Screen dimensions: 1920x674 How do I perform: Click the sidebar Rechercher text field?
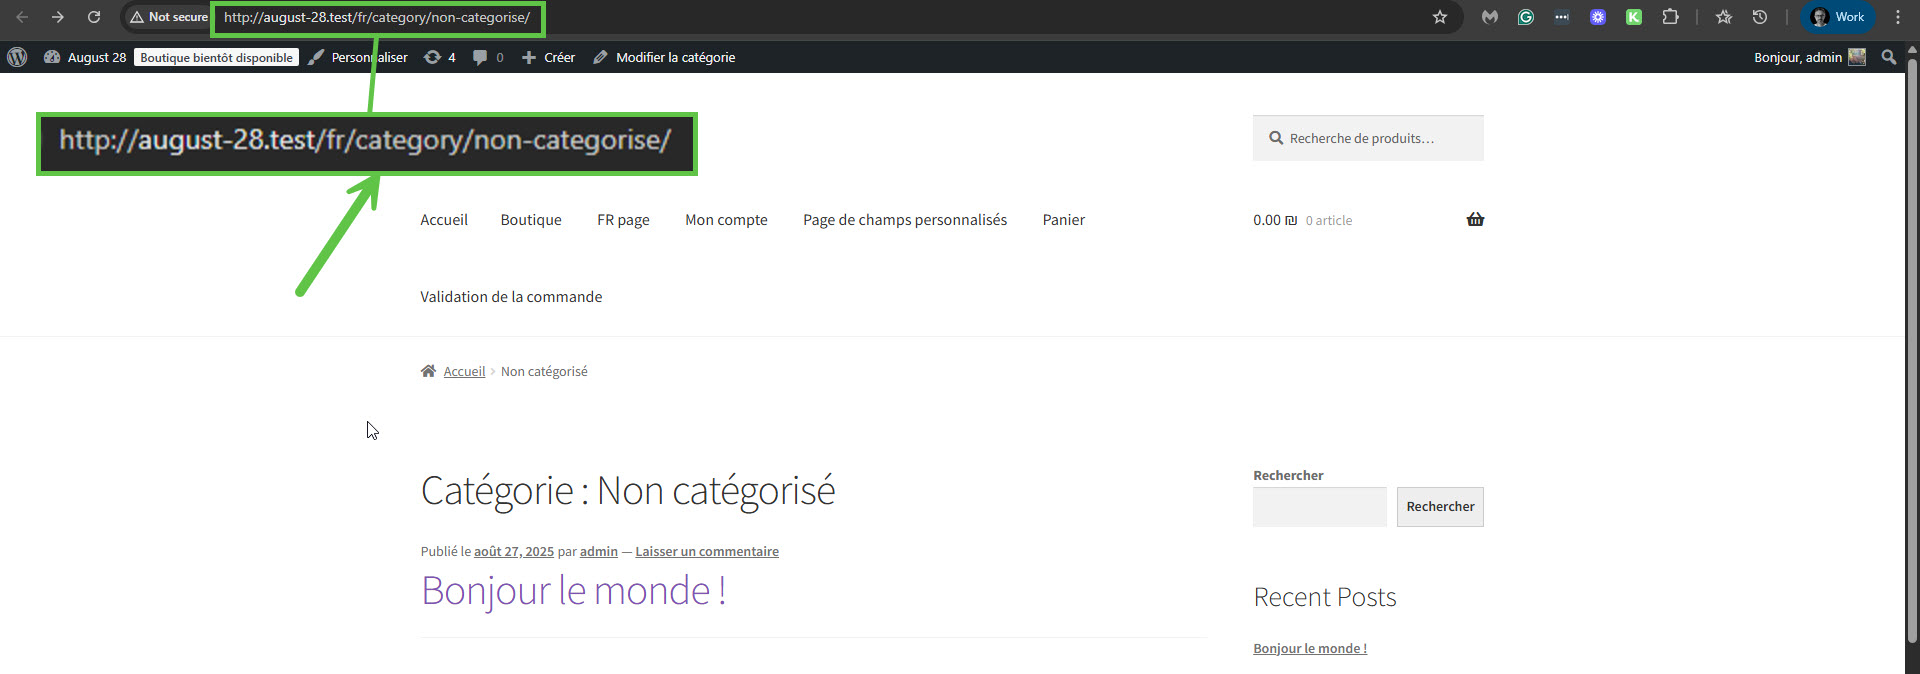pyautogui.click(x=1319, y=507)
